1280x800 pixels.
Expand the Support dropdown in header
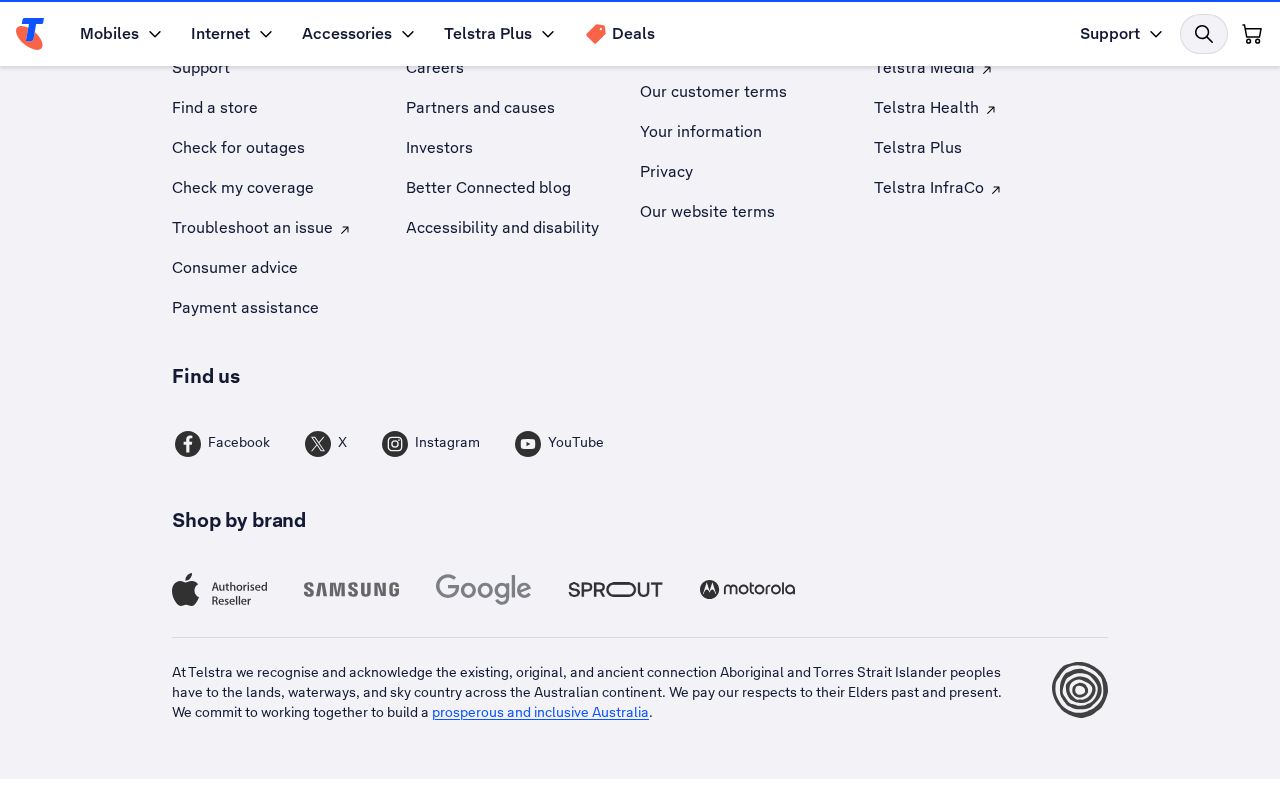[1121, 34]
